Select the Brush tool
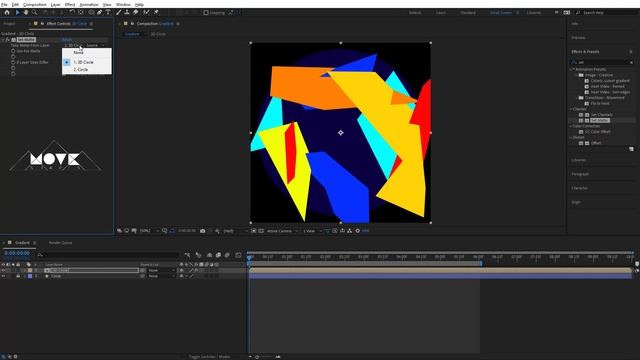The image size is (640, 360). [118, 13]
